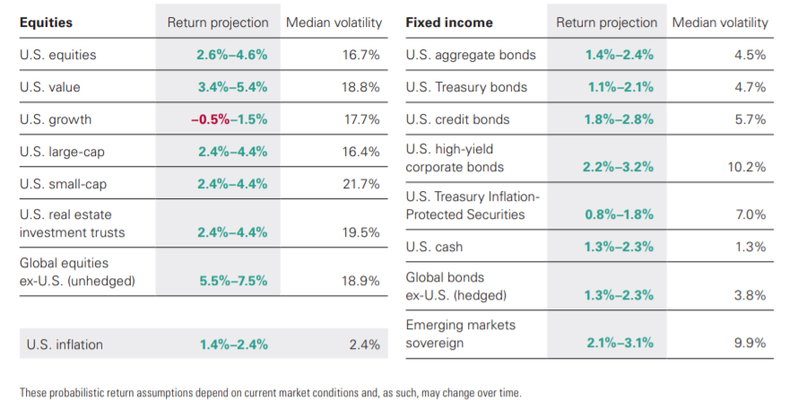Select the U.S. value row label

(x=50, y=87)
